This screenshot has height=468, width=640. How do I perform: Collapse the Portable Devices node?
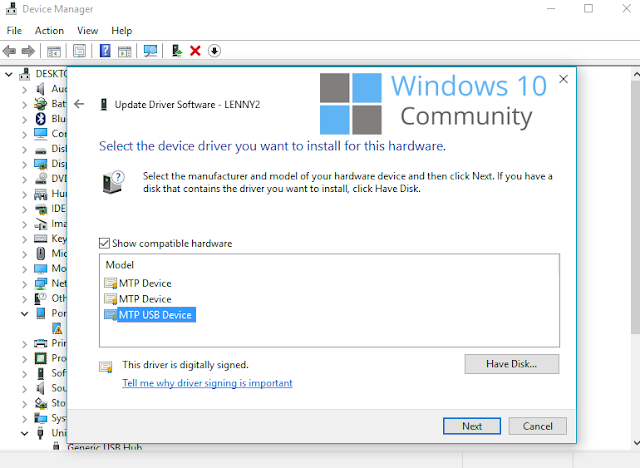tap(24, 314)
